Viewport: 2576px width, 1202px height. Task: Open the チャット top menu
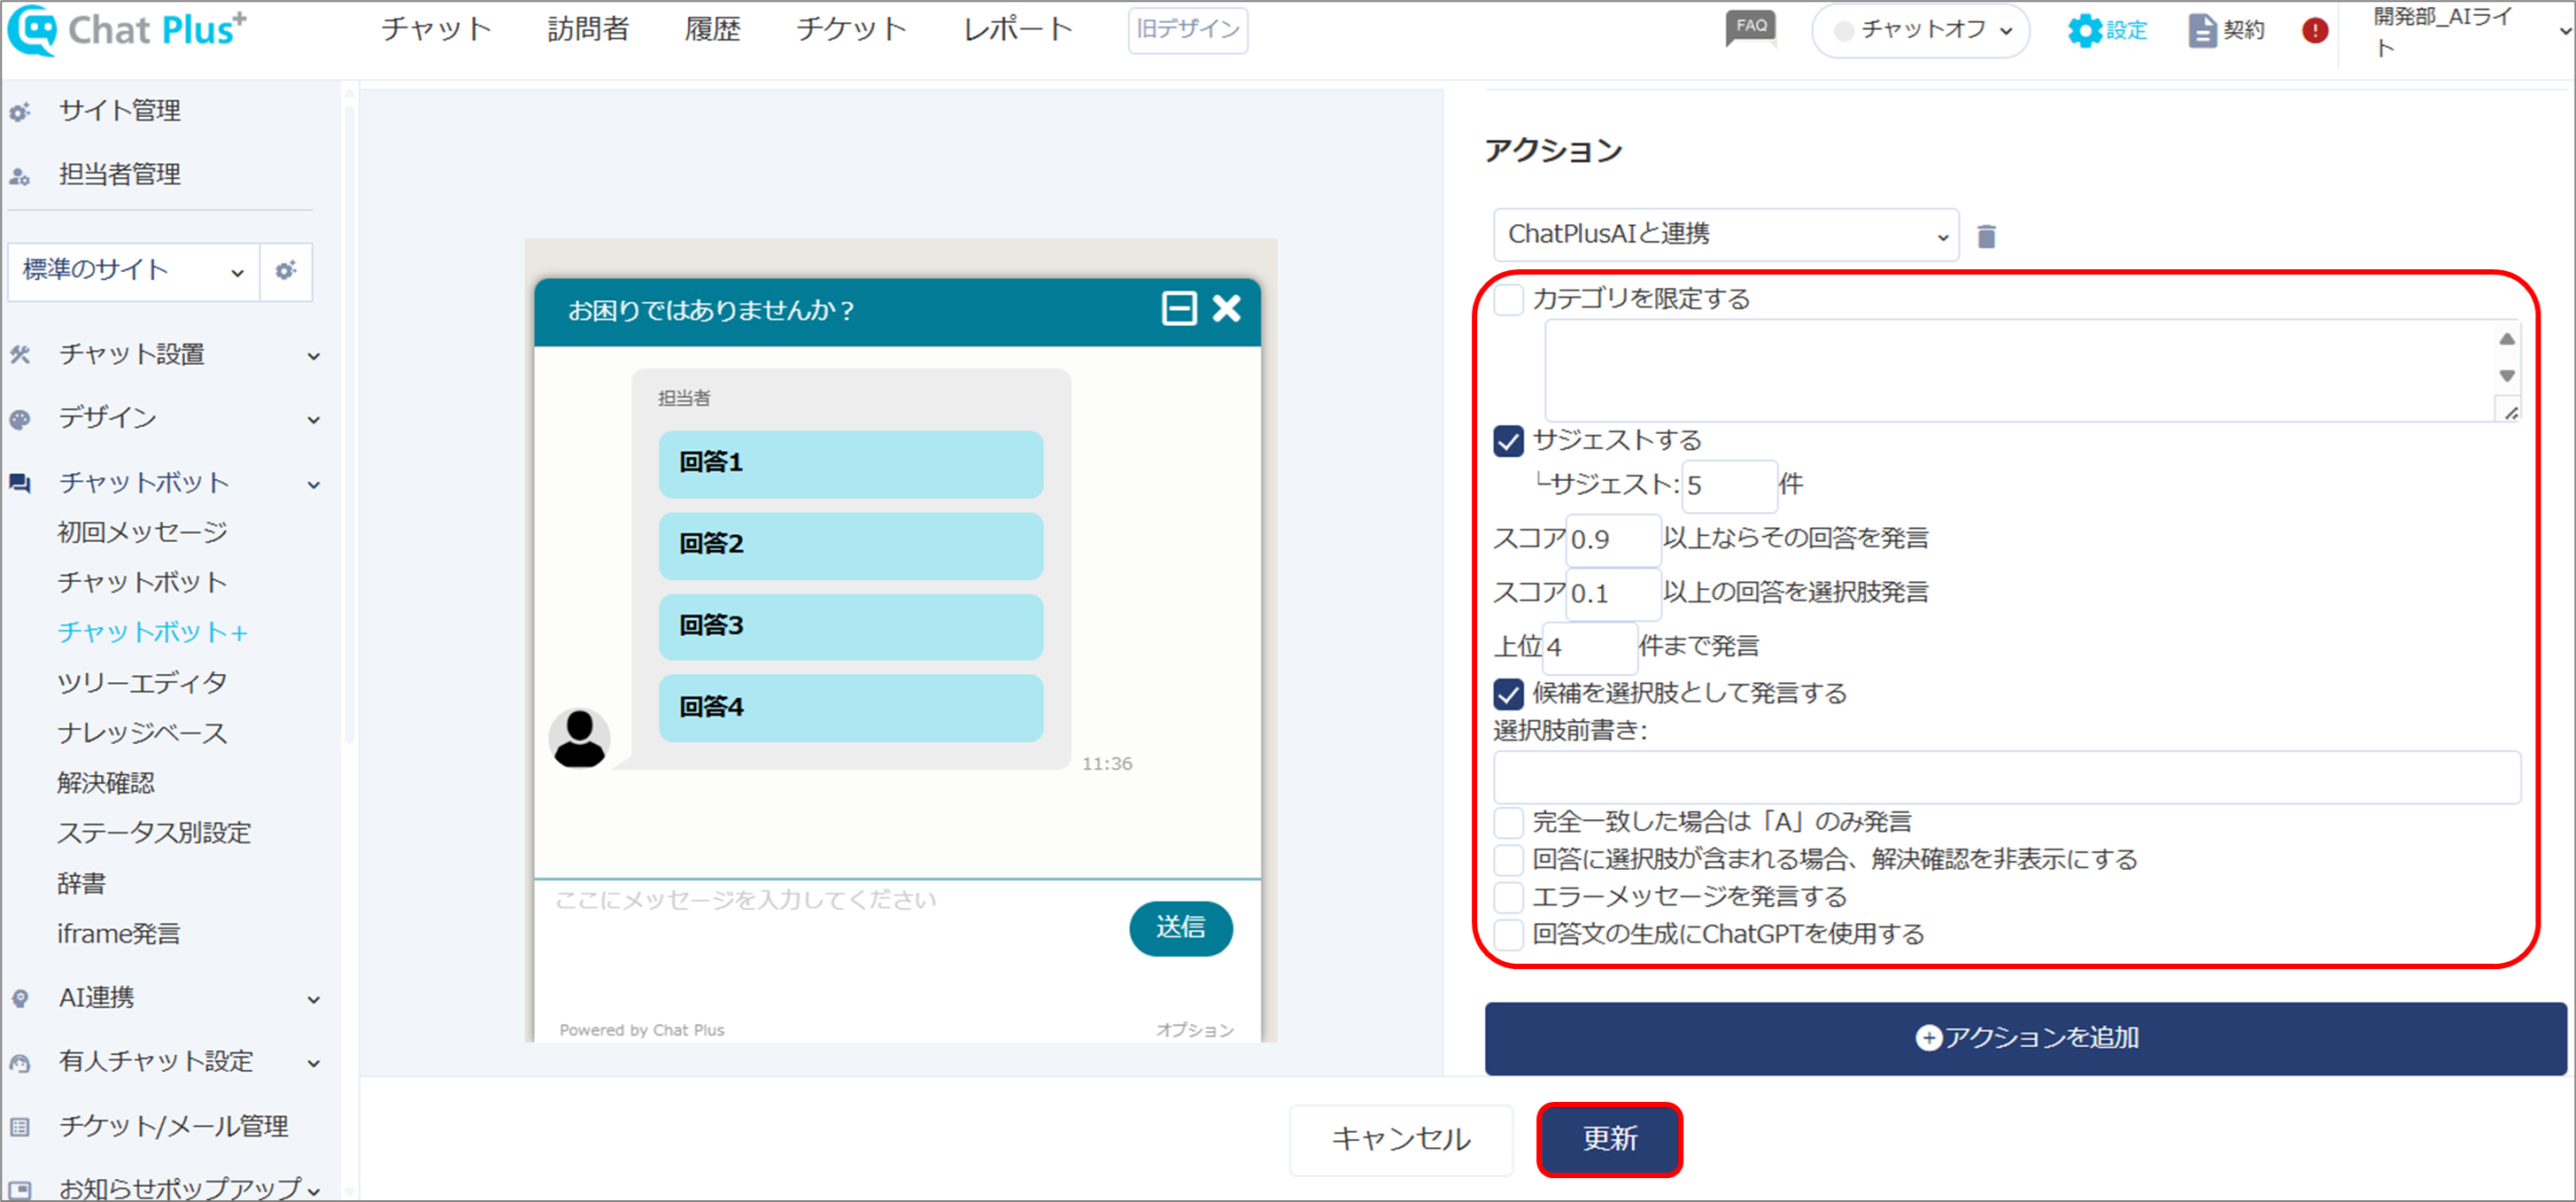[x=436, y=29]
